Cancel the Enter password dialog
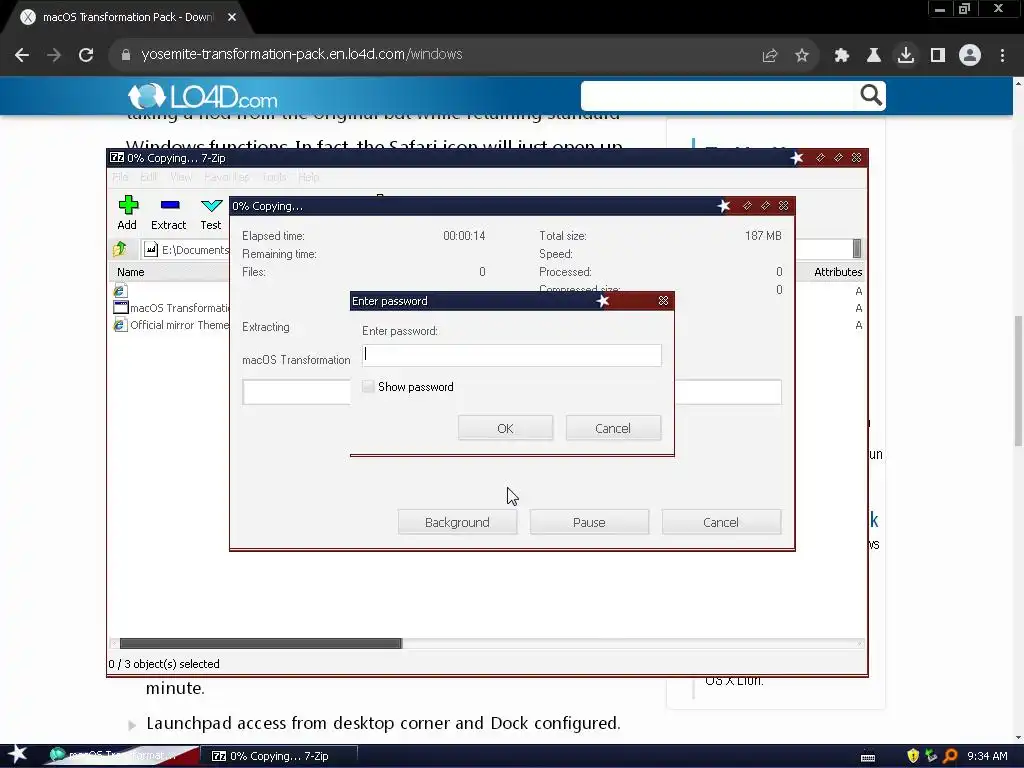The width and height of the screenshot is (1024, 768). tap(613, 428)
